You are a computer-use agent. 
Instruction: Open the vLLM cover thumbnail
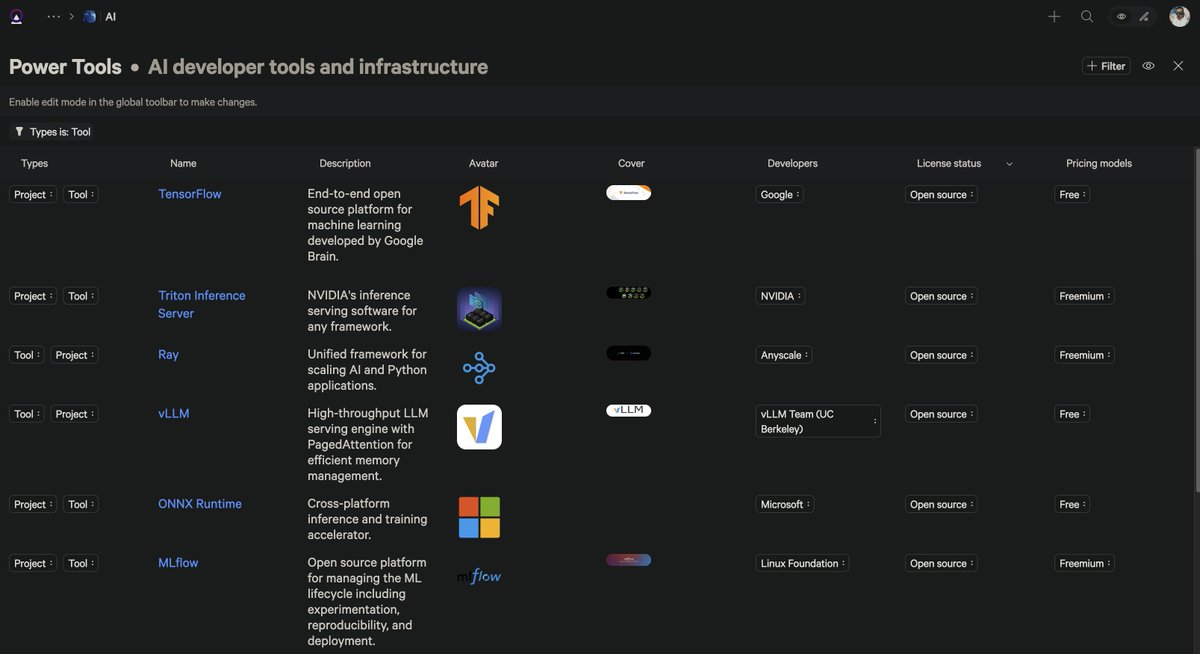click(x=628, y=410)
